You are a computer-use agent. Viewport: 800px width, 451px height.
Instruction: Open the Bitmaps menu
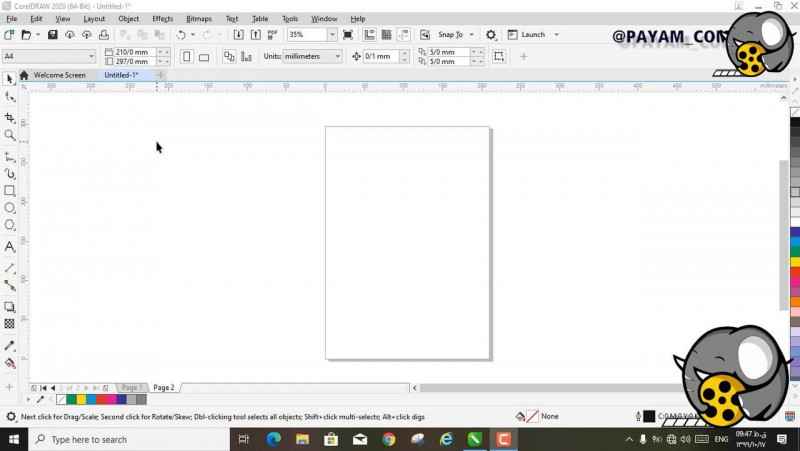pyautogui.click(x=199, y=19)
